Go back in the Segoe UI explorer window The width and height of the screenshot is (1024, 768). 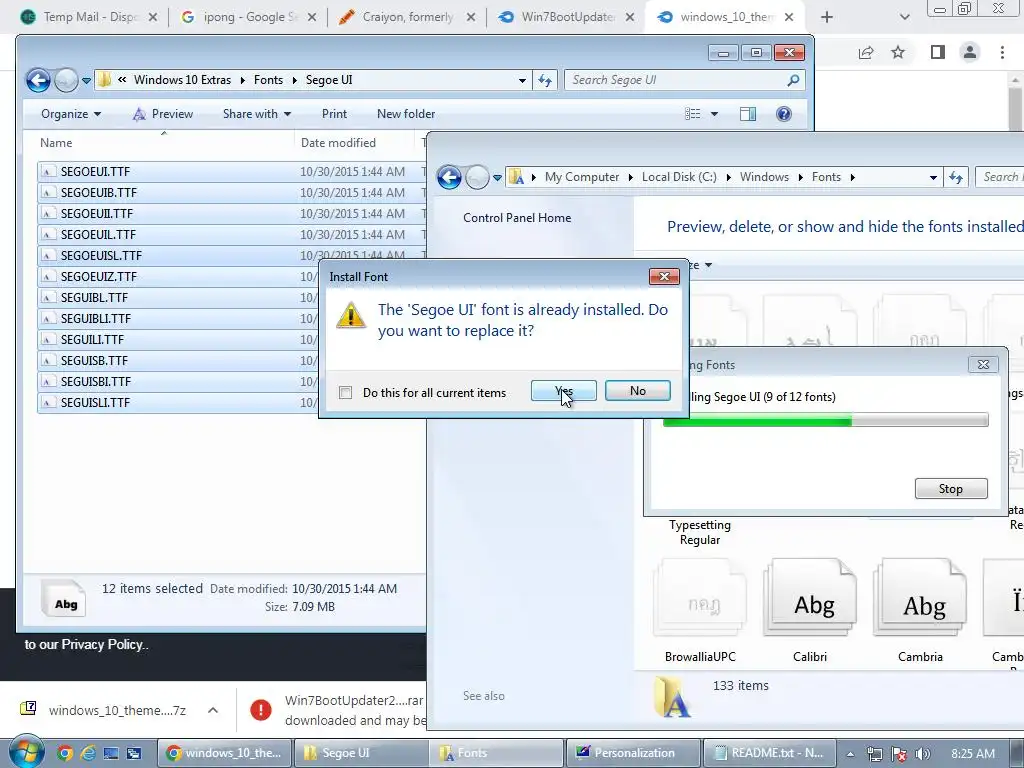pyautogui.click(x=38, y=80)
